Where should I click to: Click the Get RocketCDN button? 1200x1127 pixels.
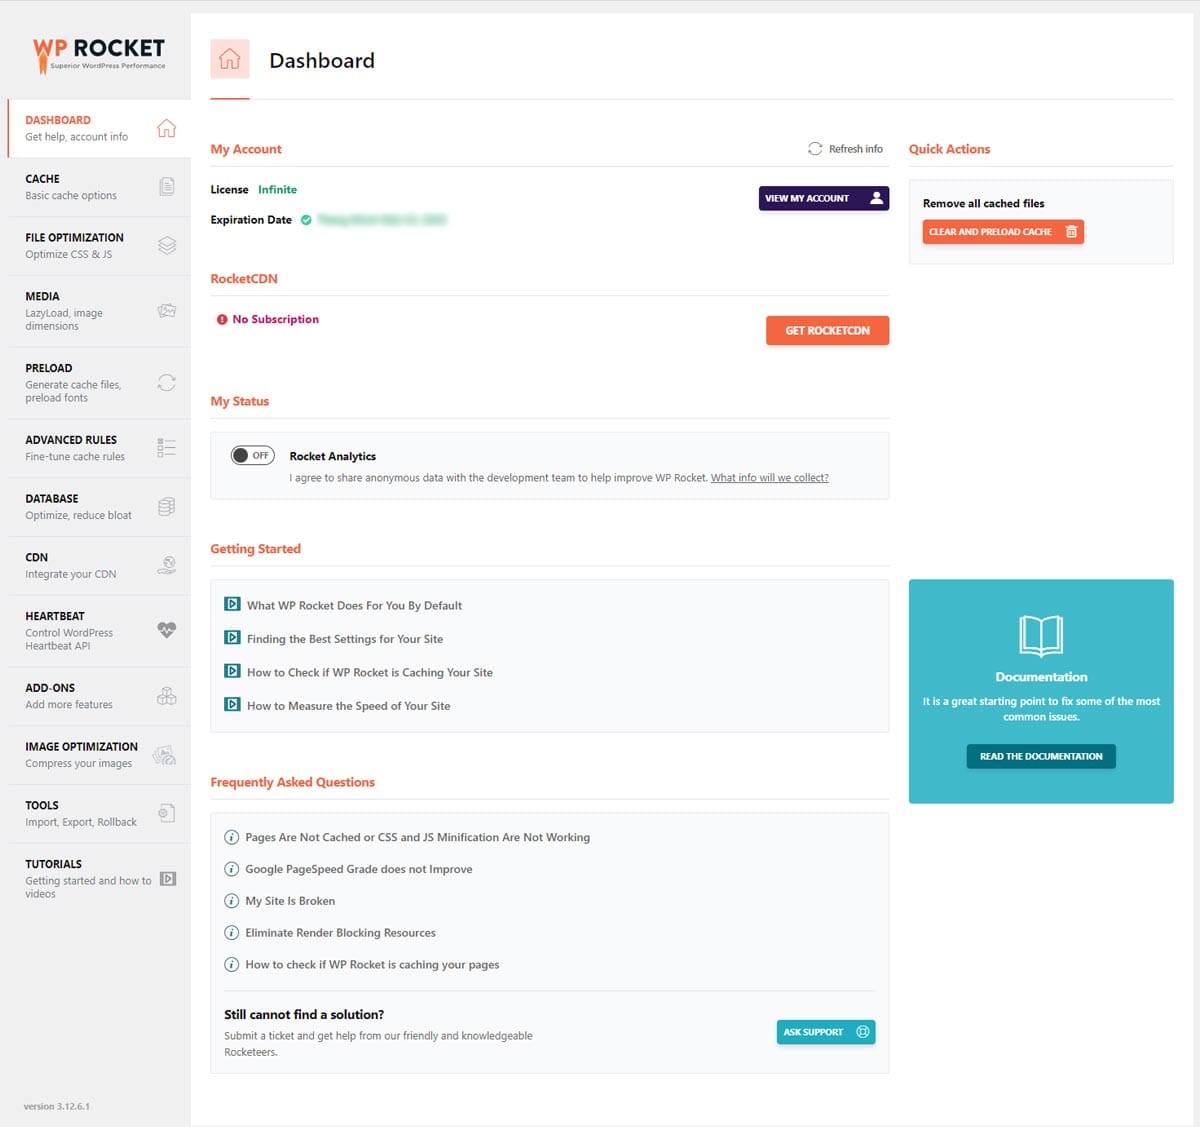(827, 330)
